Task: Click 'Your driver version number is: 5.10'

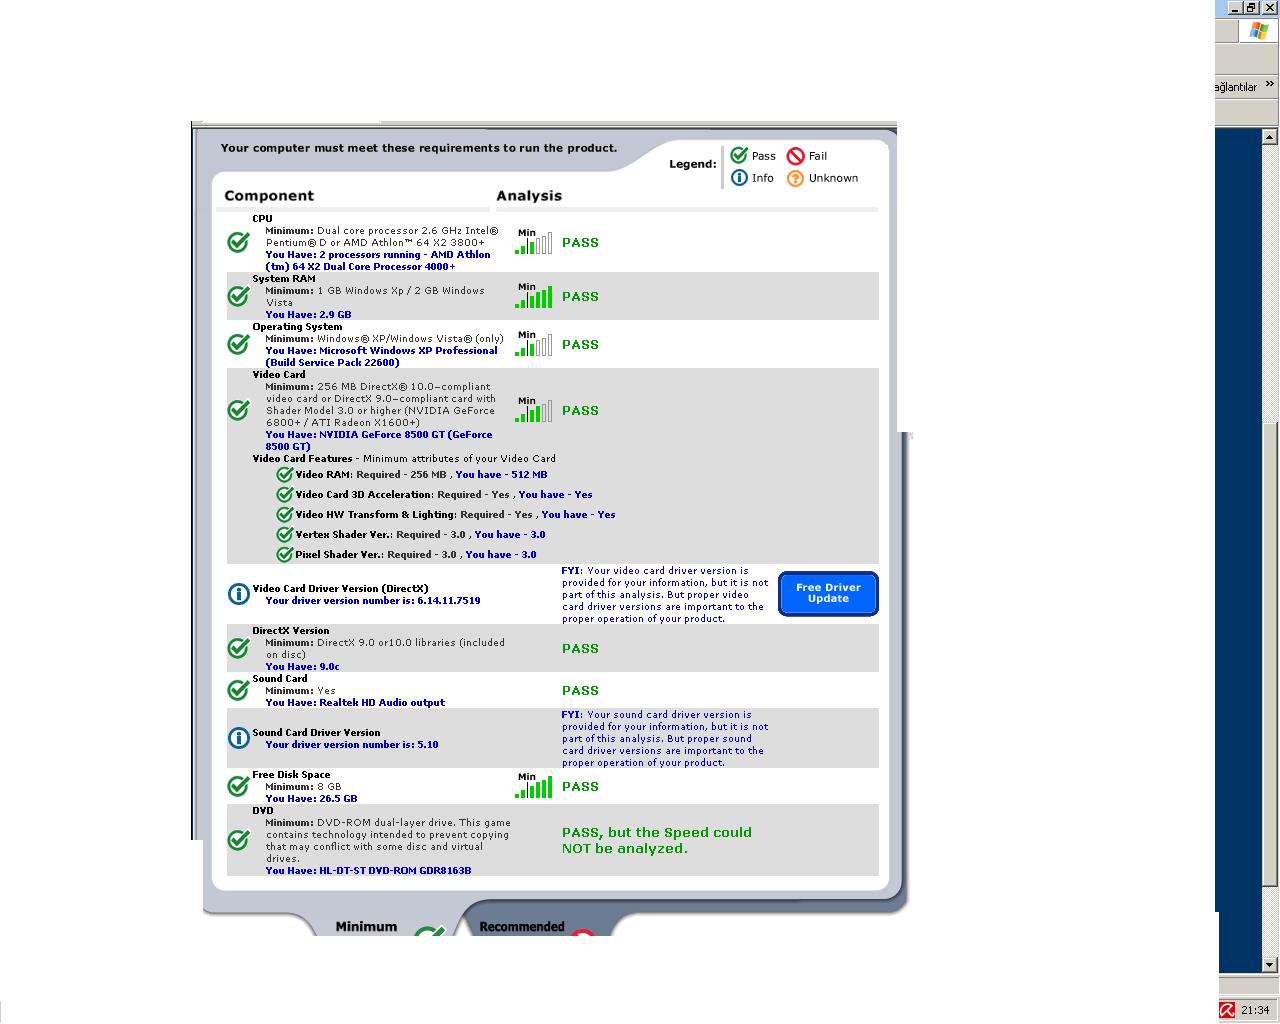Action: [352, 744]
